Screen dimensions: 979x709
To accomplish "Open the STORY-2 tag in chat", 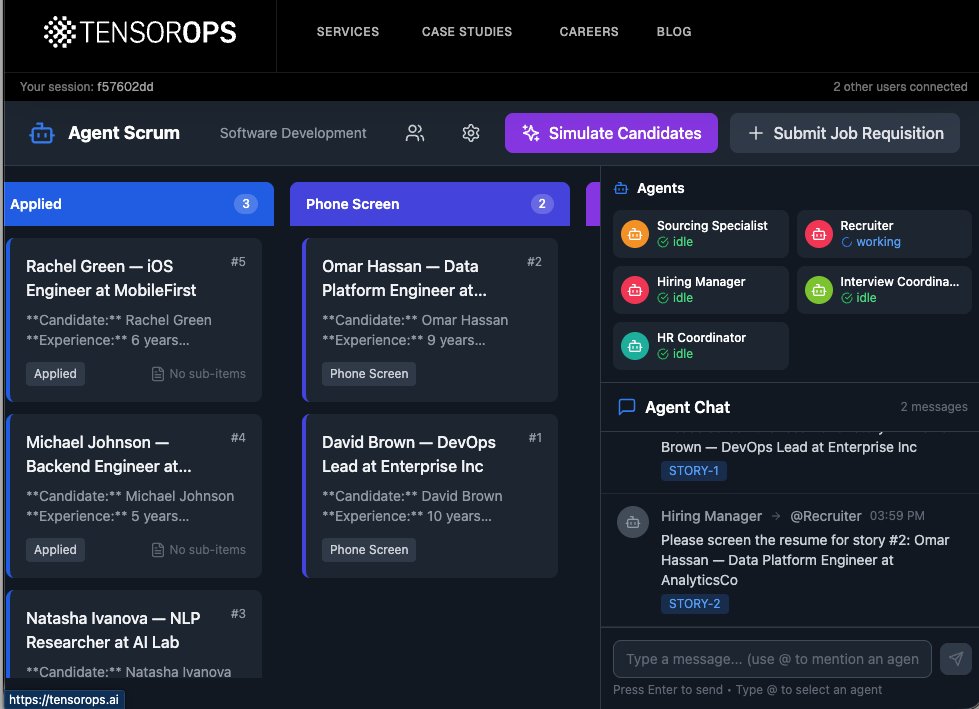I will pyautogui.click(x=694, y=603).
